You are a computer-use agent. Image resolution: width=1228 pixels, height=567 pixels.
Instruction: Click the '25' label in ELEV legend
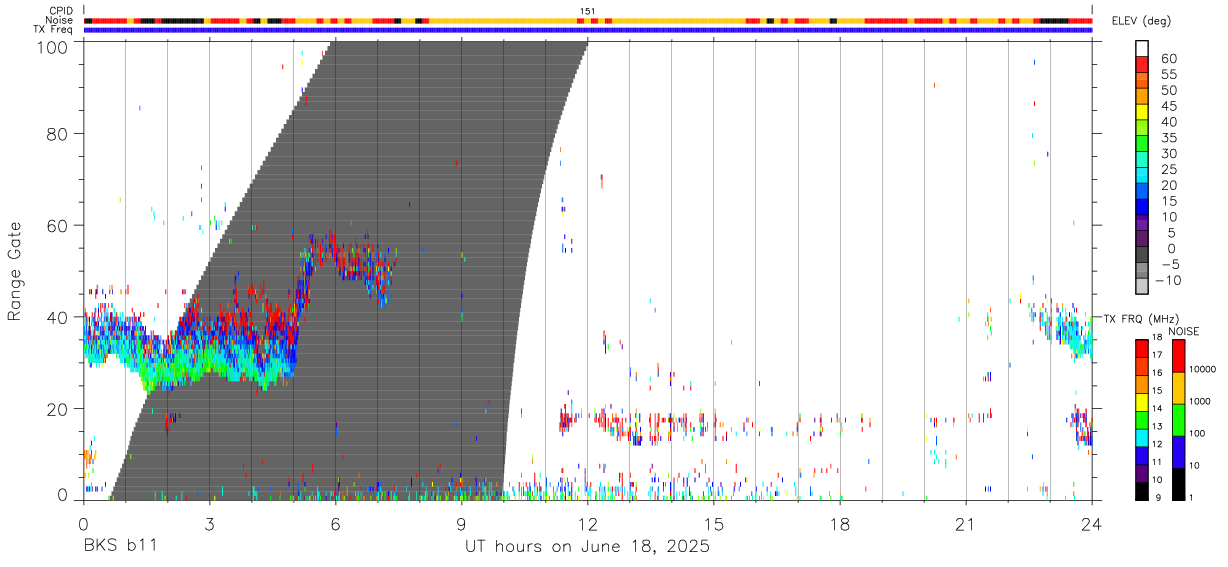1167,170
